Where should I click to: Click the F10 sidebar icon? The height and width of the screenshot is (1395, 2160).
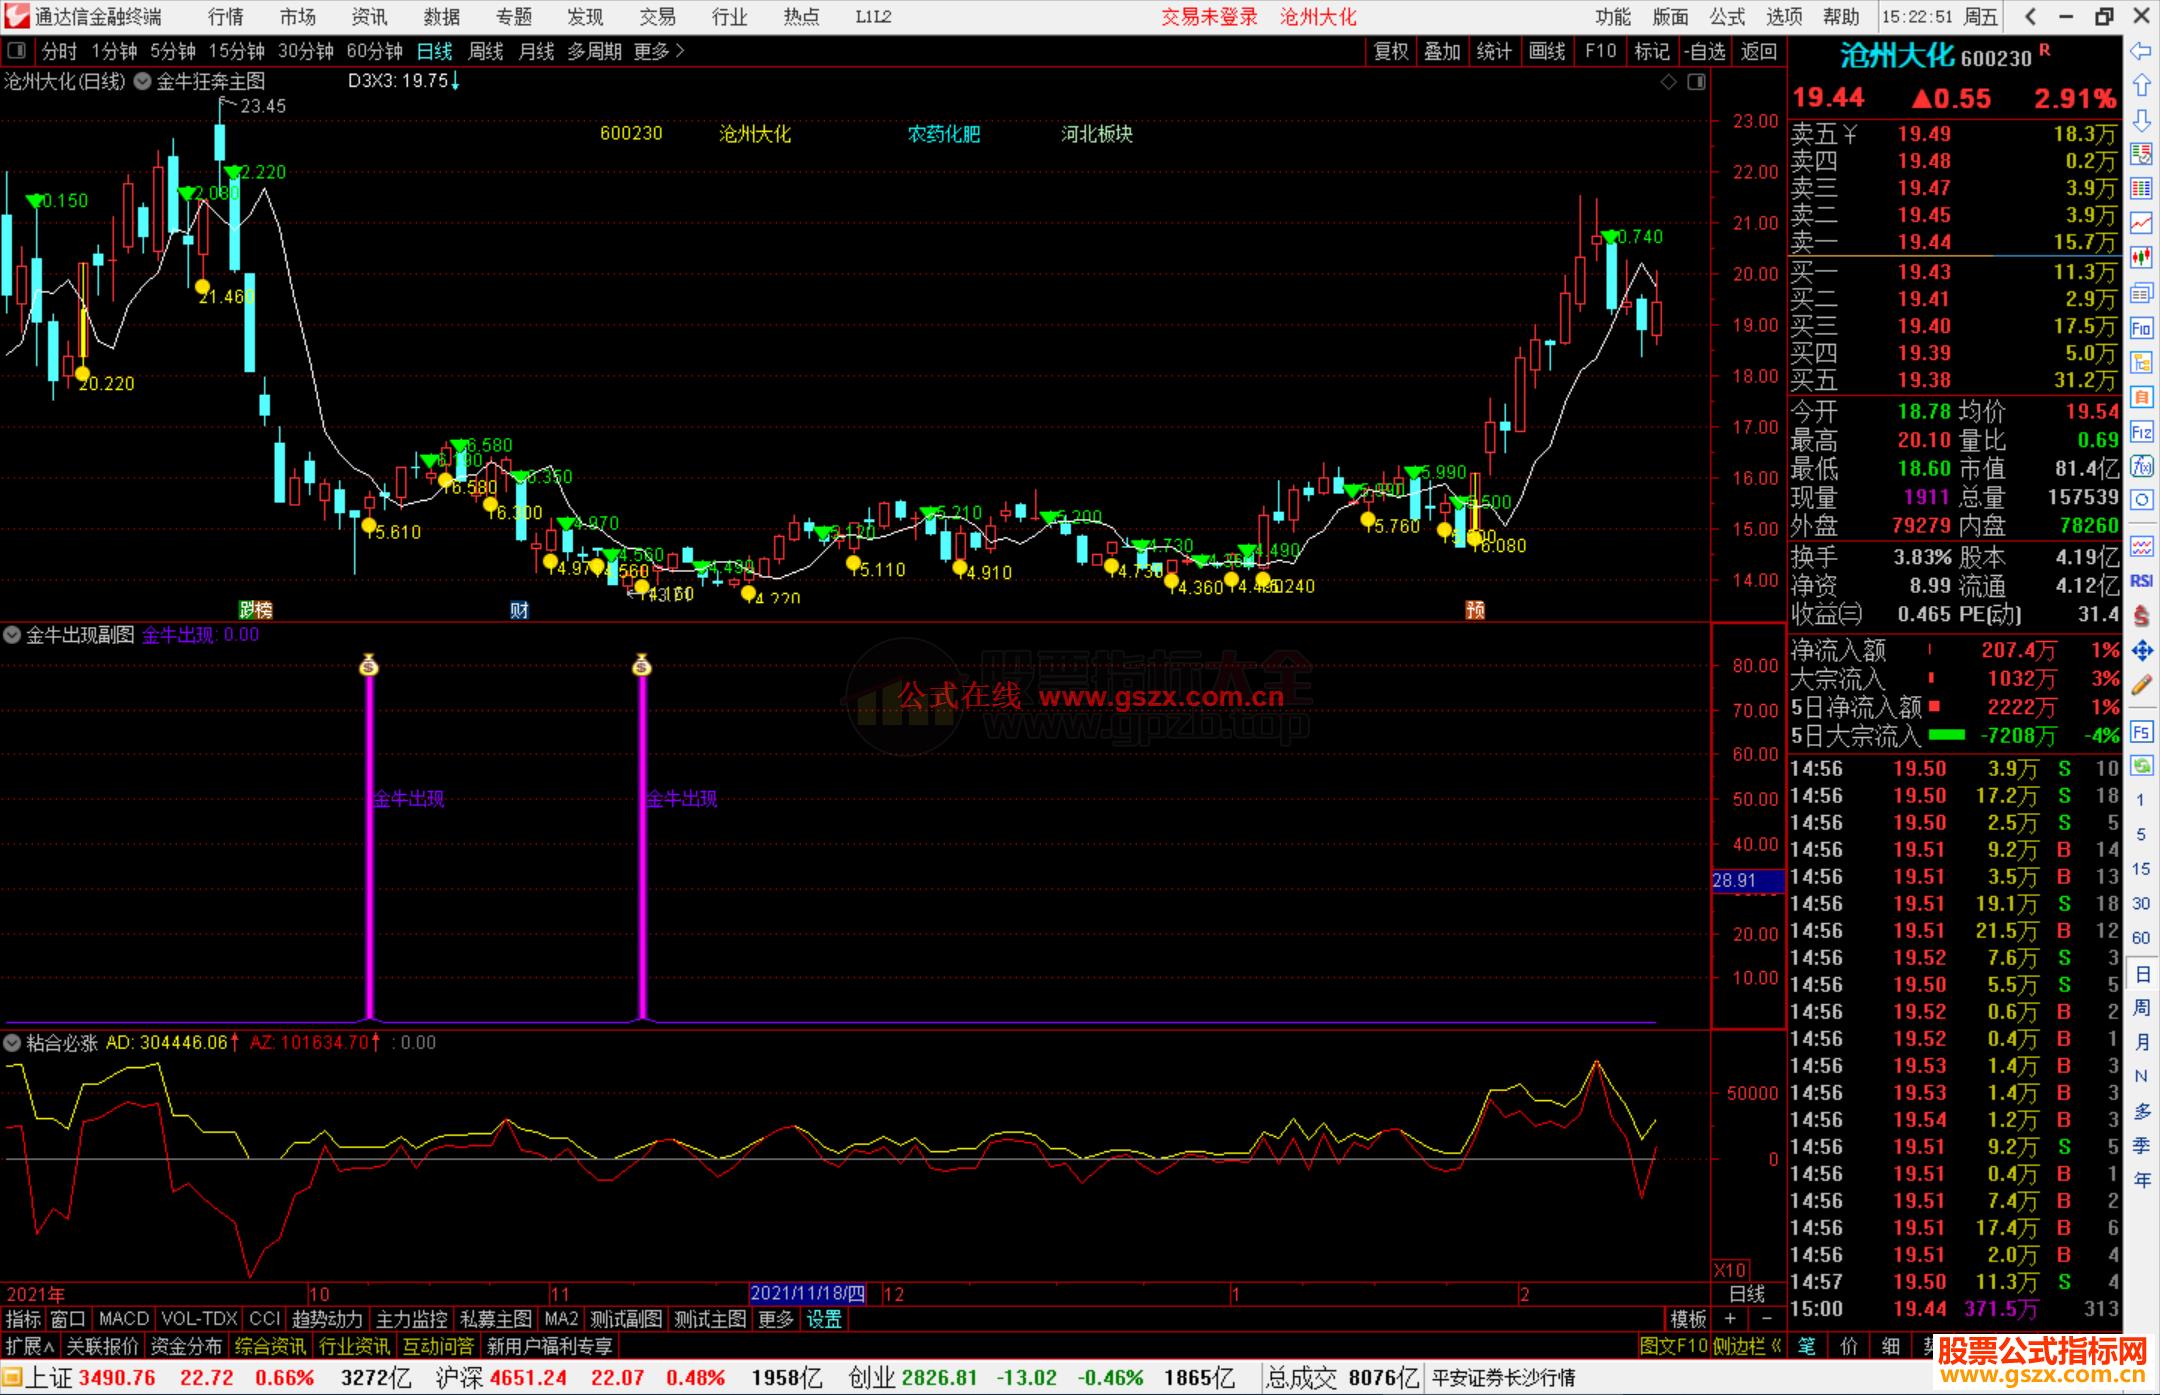[2141, 328]
